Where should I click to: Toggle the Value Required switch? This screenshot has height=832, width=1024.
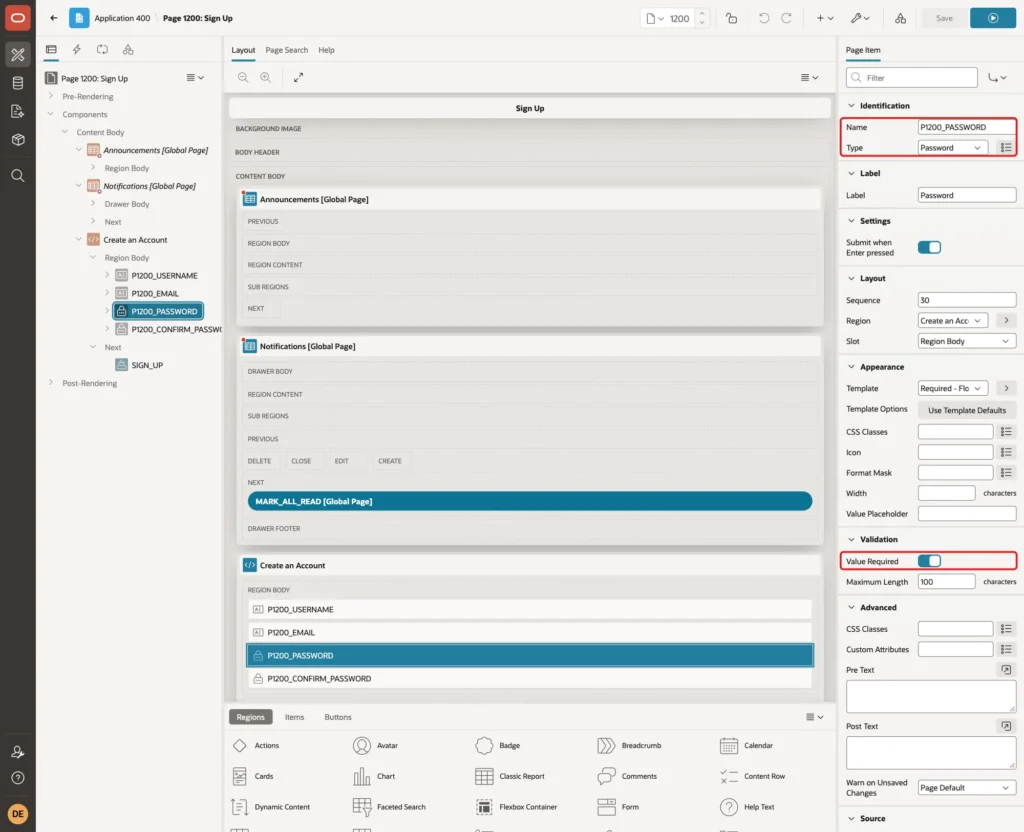pos(929,561)
